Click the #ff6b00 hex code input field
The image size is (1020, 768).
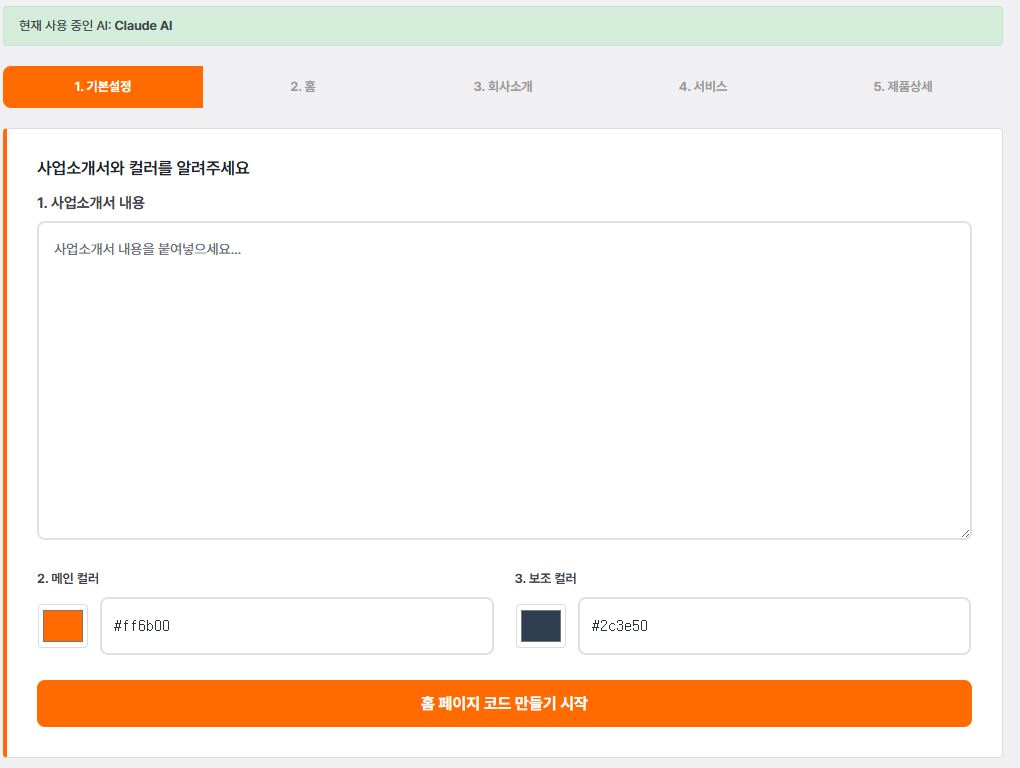[297, 625]
